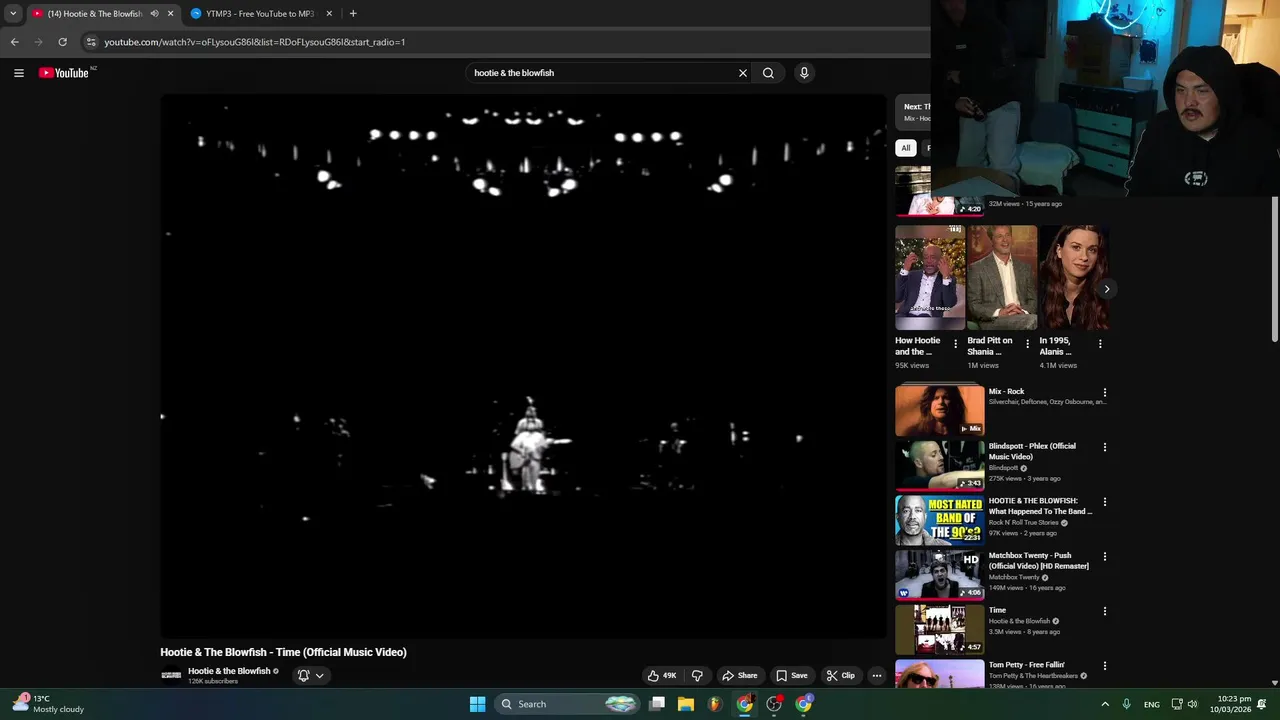Image resolution: width=1280 pixels, height=720 pixels.
Task: Open options for Alanis short
Action: point(1100,344)
